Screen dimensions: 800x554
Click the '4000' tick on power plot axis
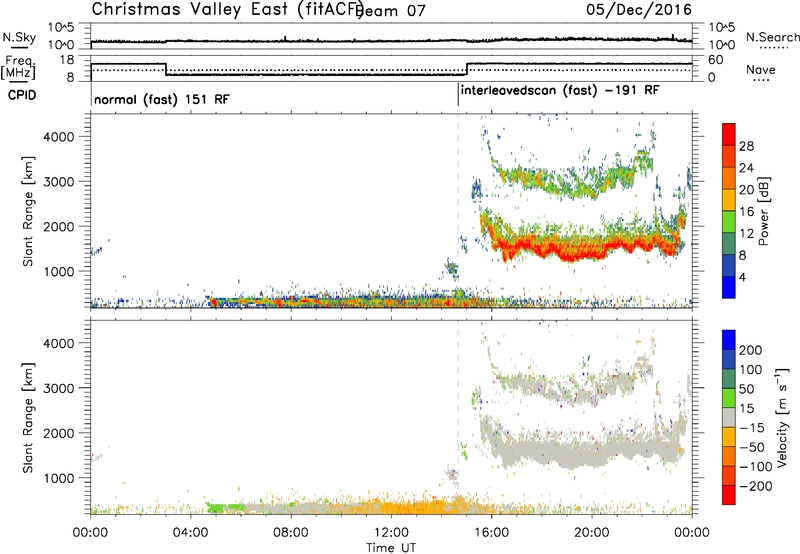coord(58,137)
